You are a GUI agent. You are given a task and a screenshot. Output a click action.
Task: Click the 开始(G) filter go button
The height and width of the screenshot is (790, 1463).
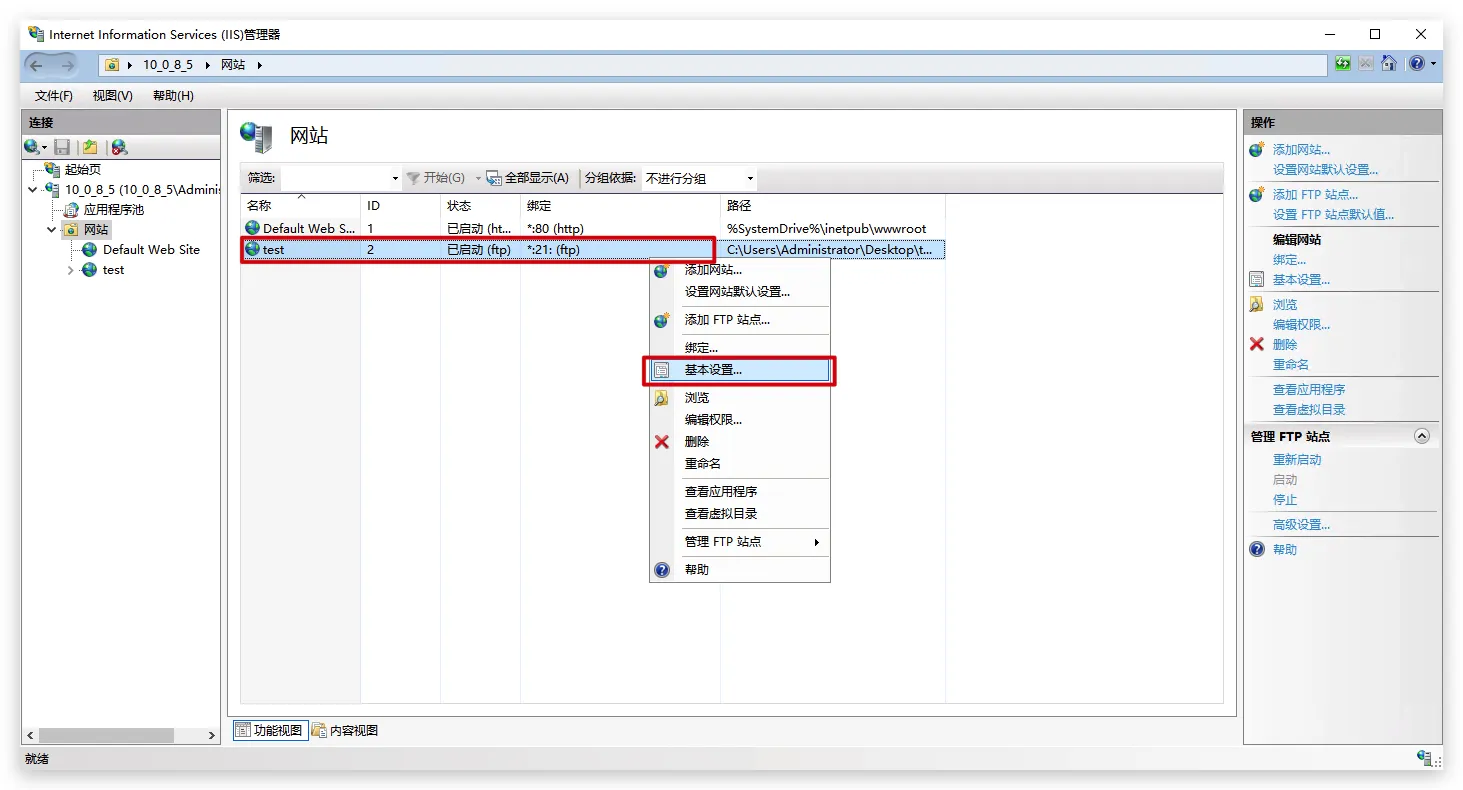[436, 178]
